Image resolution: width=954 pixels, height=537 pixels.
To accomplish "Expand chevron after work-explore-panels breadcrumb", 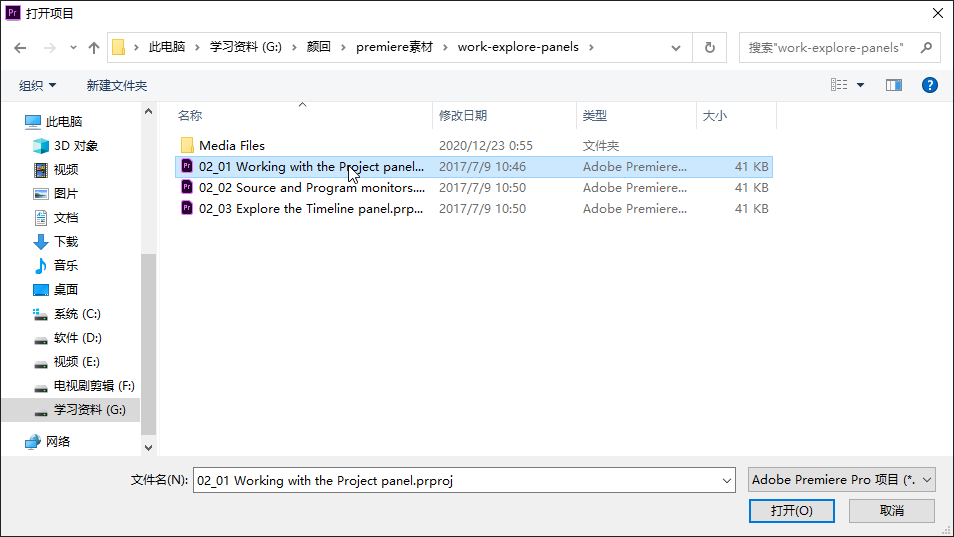I will 591,47.
